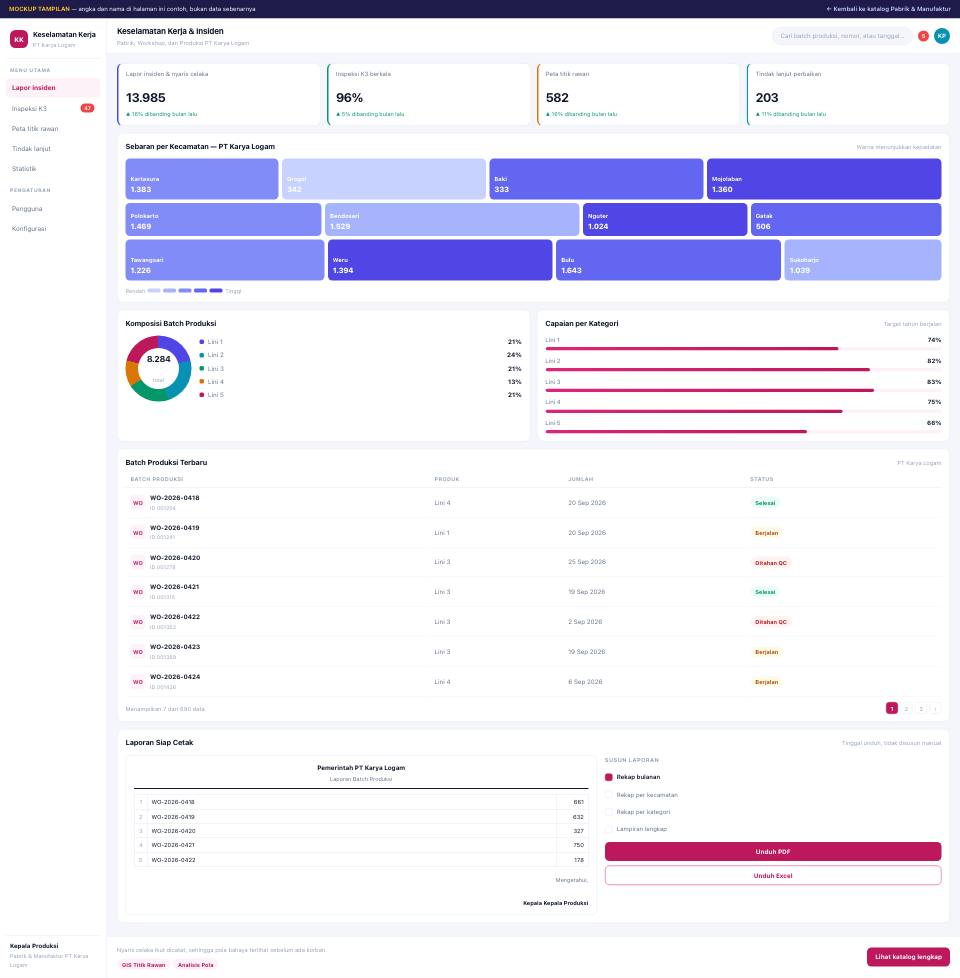Screen dimensions: 960x978
Task: Click WO icon of batch WO-2026-0418
Action: 138,503
